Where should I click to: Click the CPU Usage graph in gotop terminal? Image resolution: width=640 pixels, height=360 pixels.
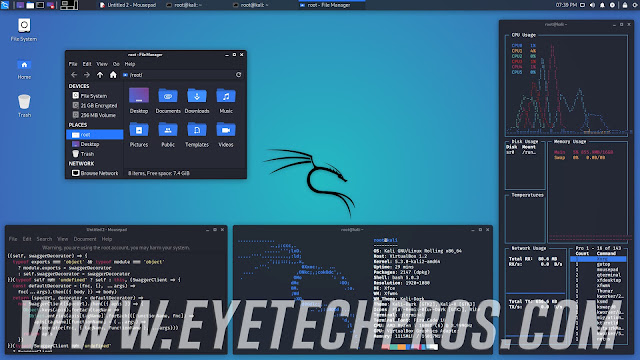click(x=567, y=86)
